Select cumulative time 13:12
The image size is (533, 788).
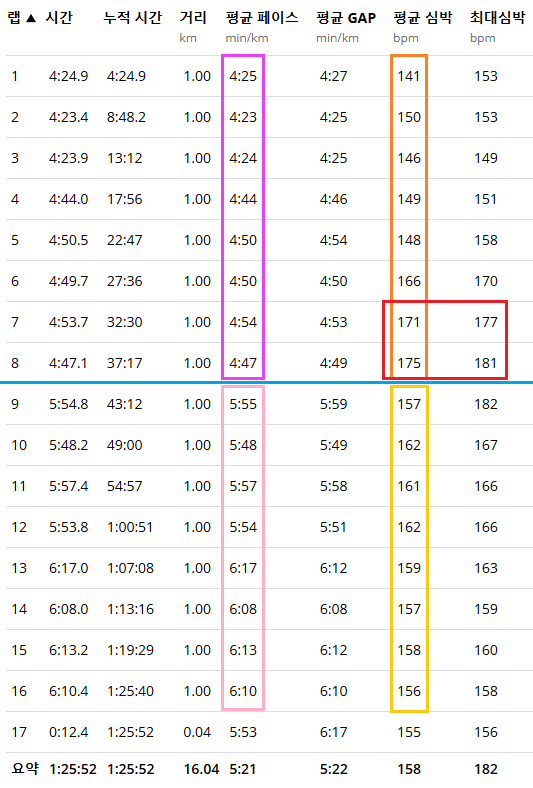(x=125, y=158)
